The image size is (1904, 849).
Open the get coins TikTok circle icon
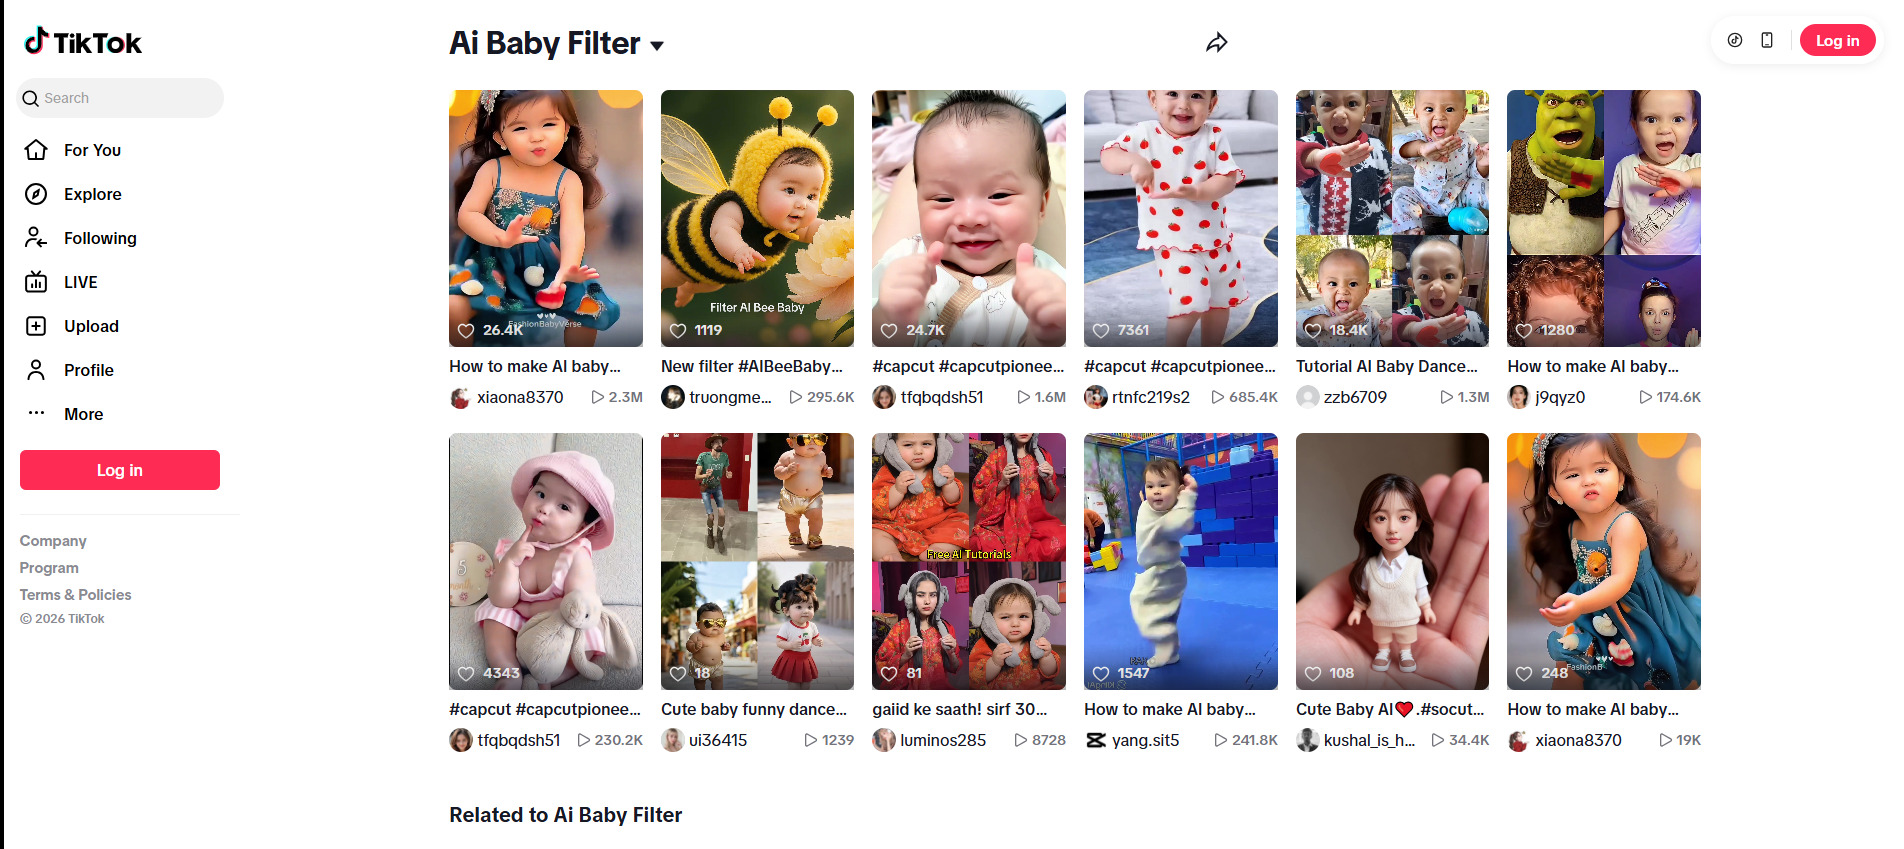pyautogui.click(x=1735, y=40)
